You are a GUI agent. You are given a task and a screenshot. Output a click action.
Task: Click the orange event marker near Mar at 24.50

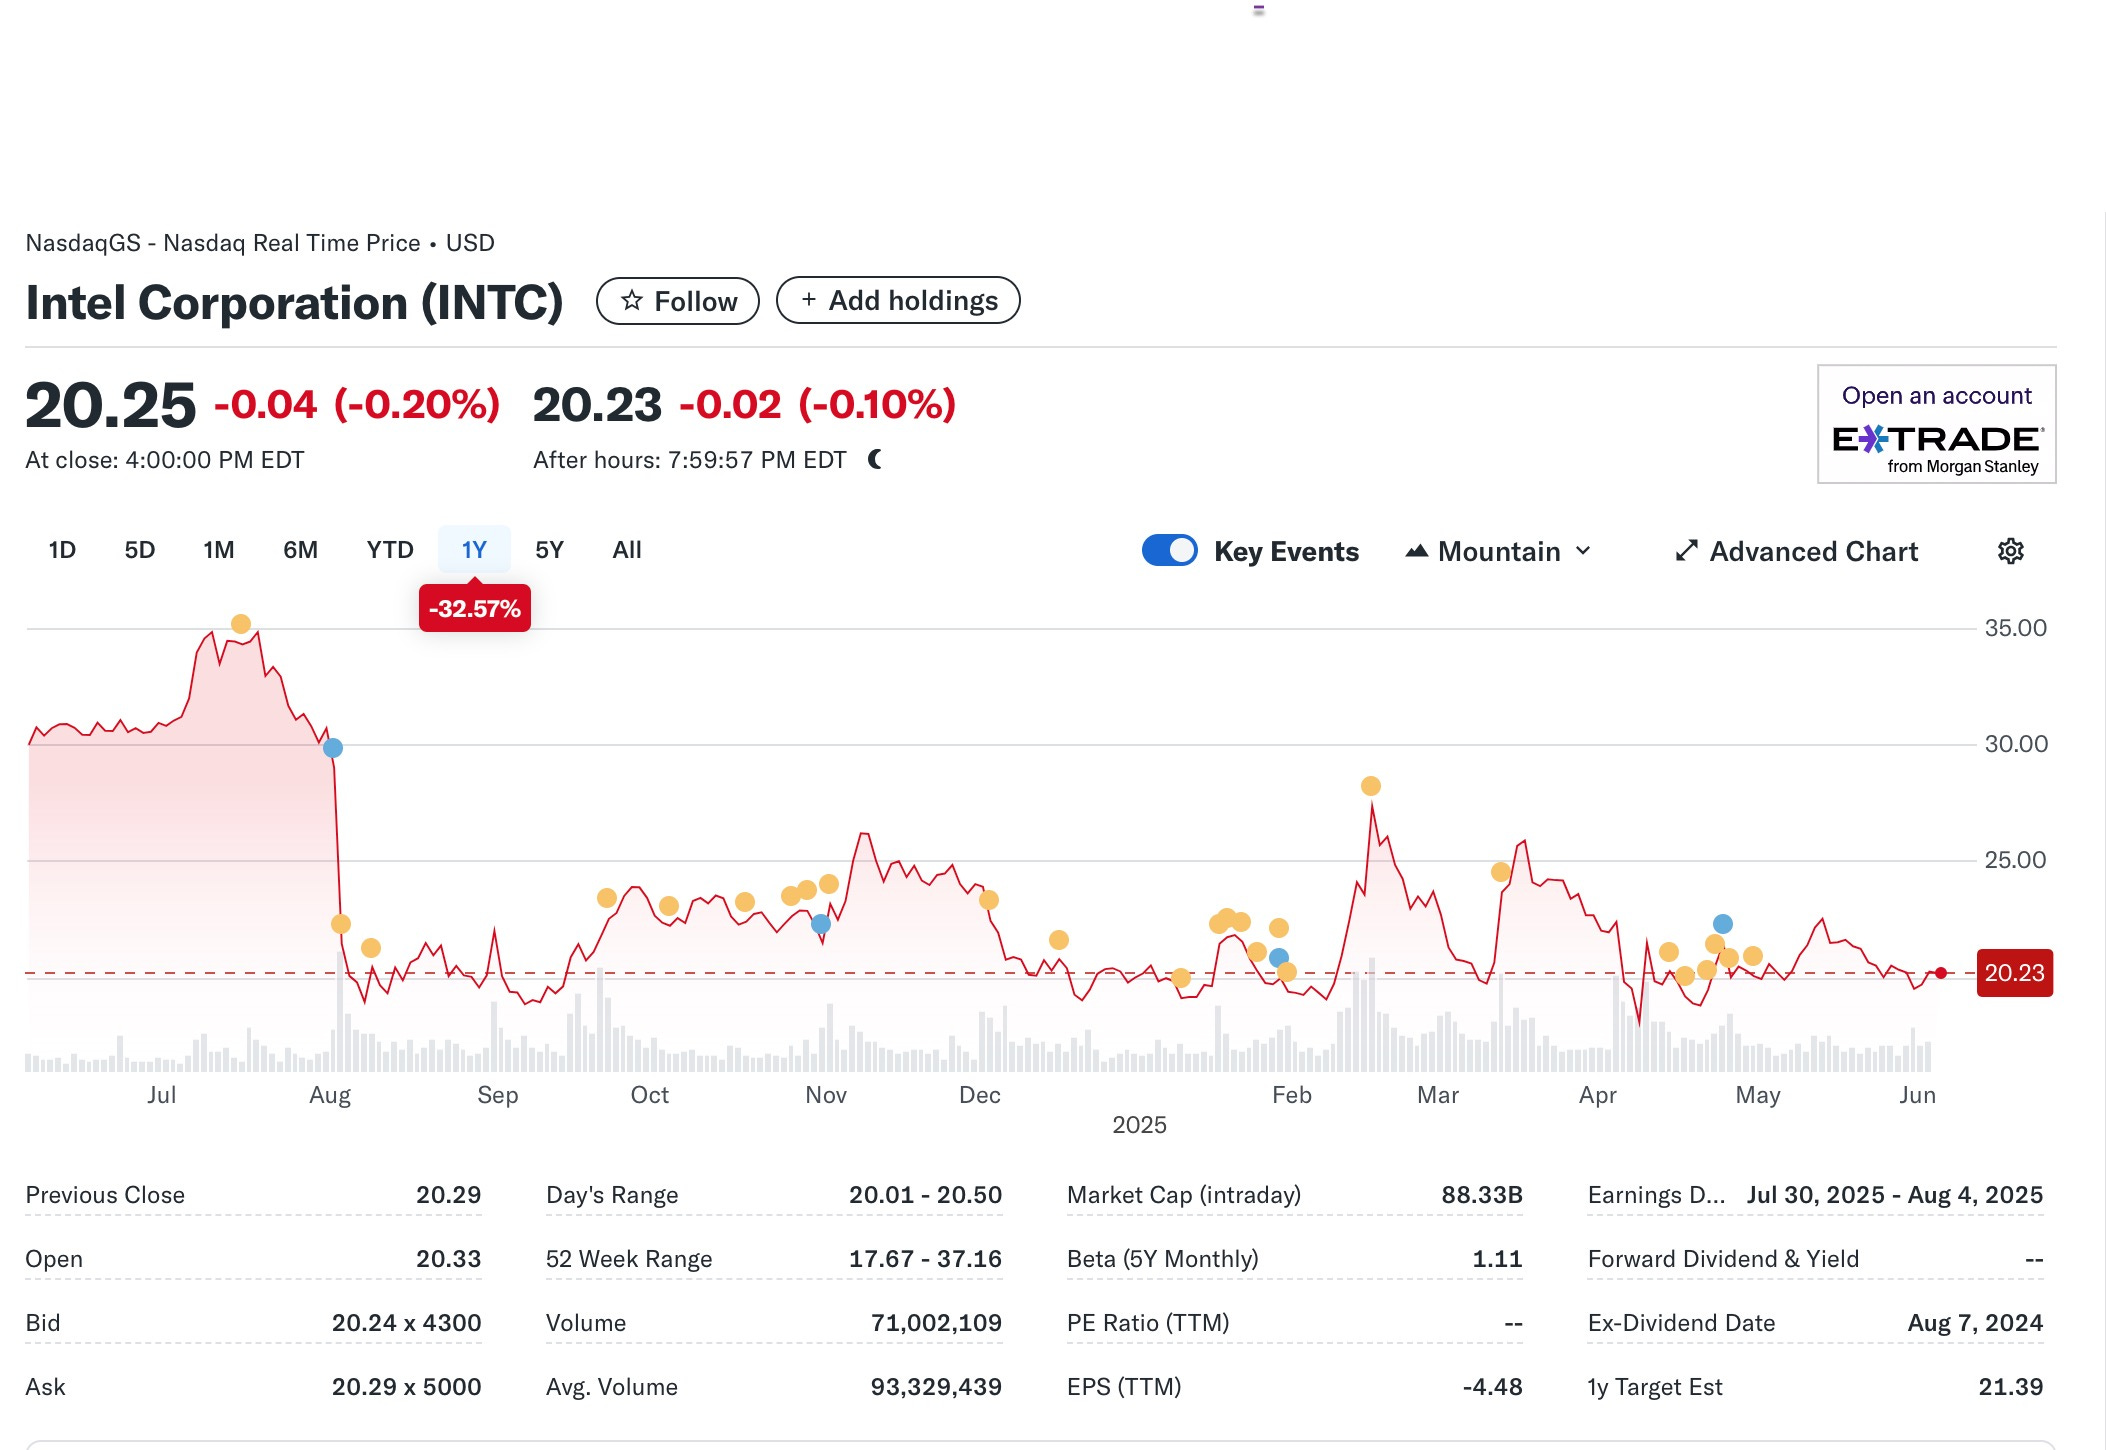pyautogui.click(x=1501, y=872)
